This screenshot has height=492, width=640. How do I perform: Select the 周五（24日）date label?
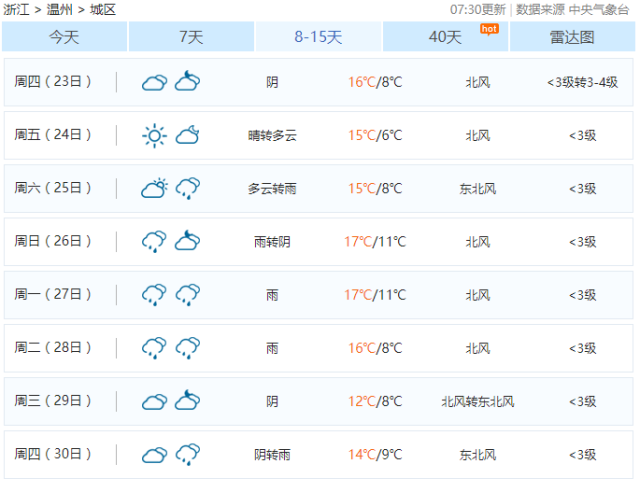[53, 135]
